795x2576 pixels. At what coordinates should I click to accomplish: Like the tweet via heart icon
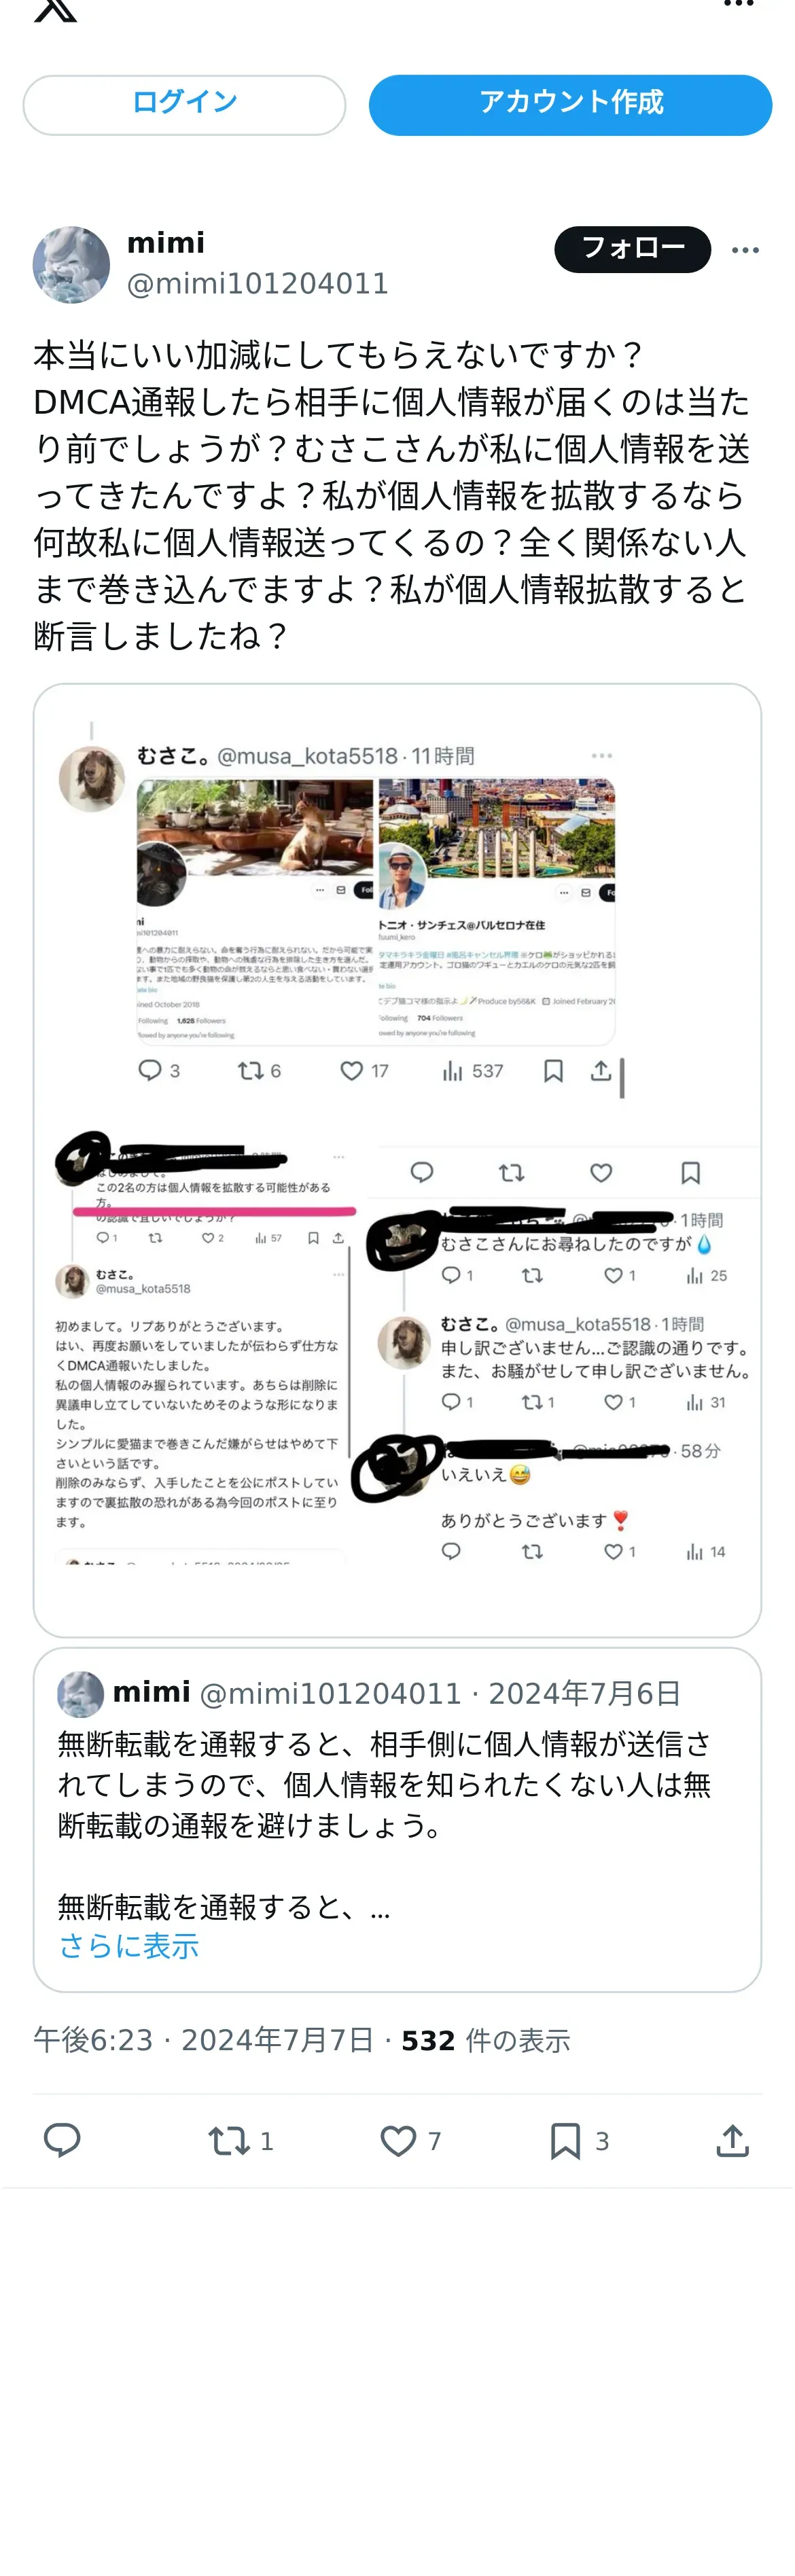click(x=410, y=2141)
